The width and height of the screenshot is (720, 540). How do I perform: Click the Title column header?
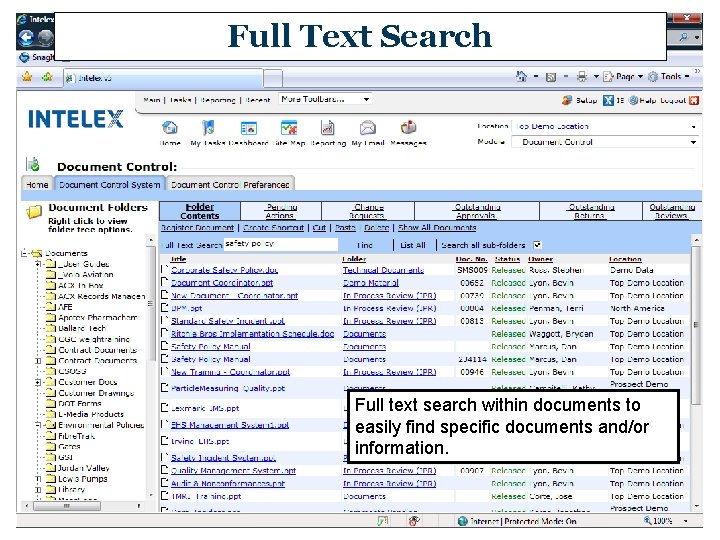pyautogui.click(x=178, y=259)
